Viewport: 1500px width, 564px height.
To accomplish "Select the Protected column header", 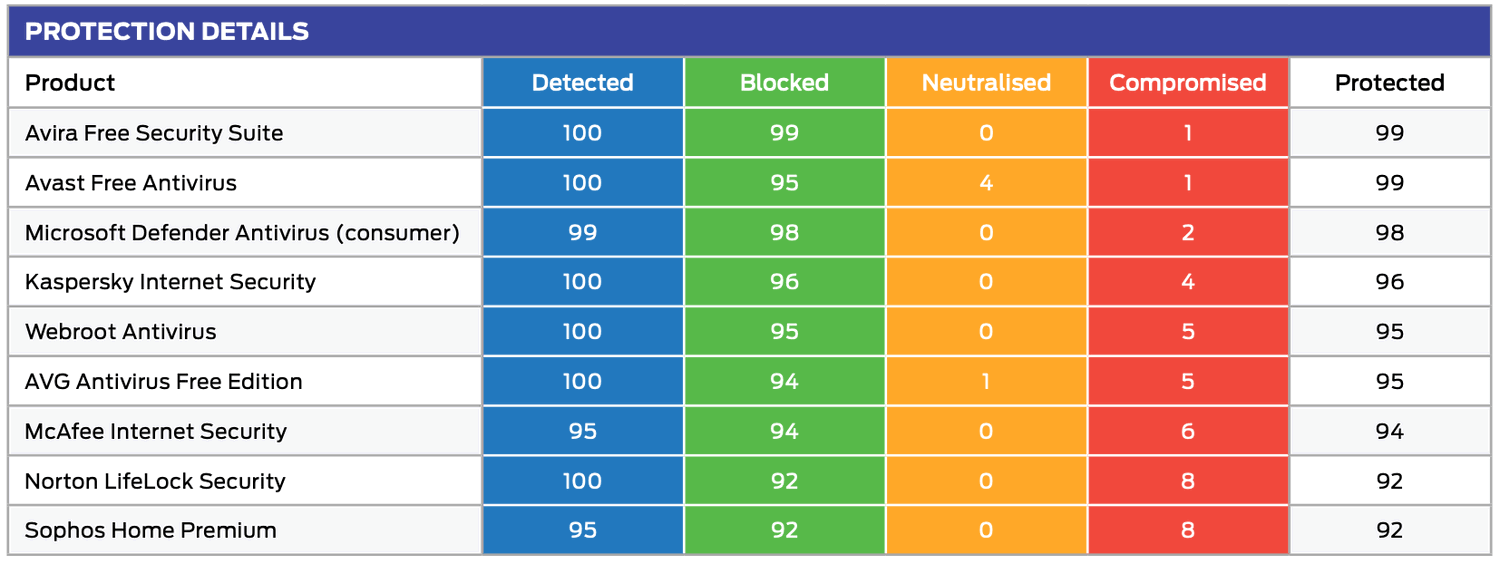I will 1389,83.
